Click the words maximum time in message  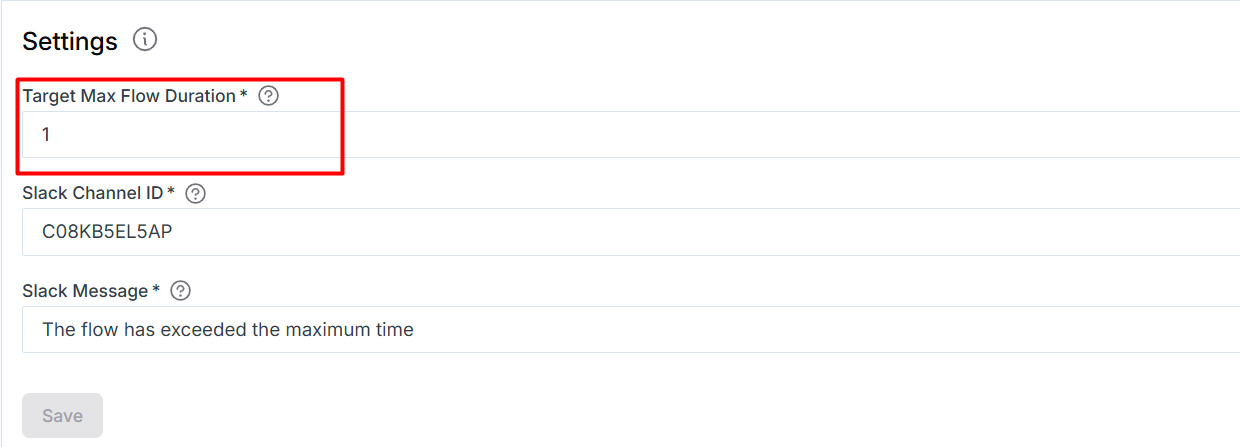(361, 329)
